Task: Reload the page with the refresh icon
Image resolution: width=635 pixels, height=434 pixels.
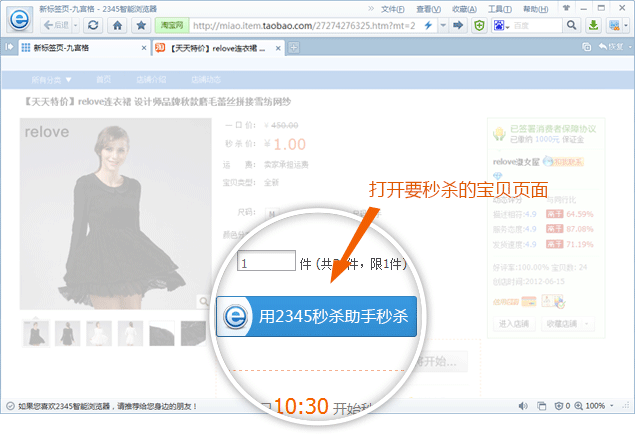Action: point(93,26)
